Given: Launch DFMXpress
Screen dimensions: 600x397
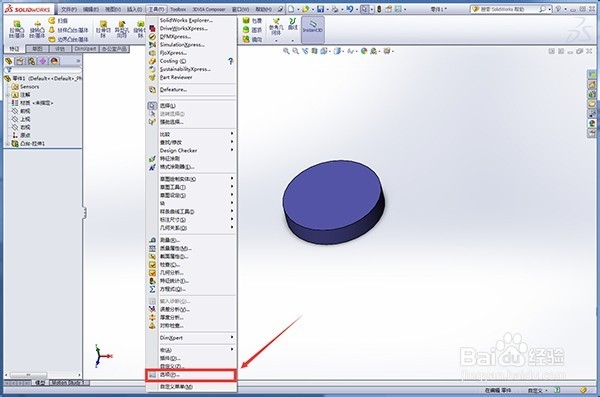Looking at the screenshot, I should [x=175, y=36].
